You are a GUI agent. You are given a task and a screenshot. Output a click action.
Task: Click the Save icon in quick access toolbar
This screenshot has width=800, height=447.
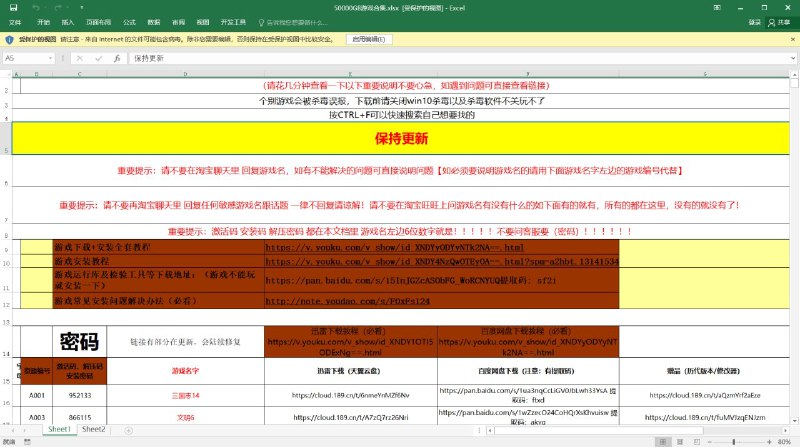(x=14, y=8)
